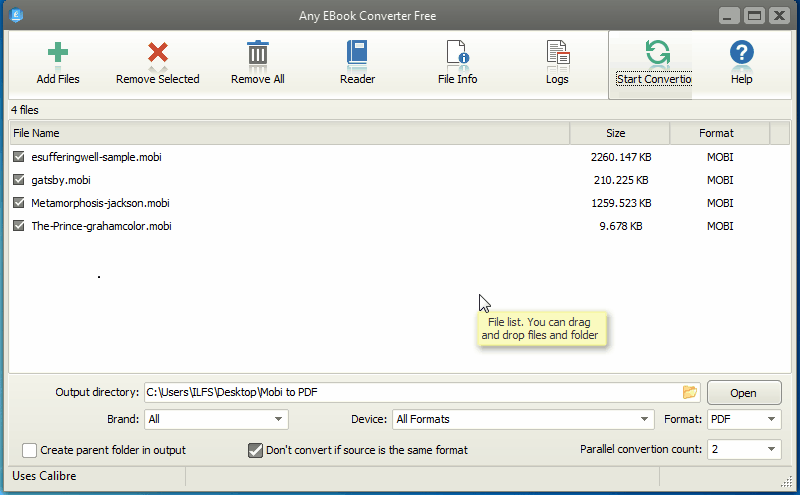The width and height of the screenshot is (800, 495).
Task: Open the Brand dropdown
Action: (216, 419)
